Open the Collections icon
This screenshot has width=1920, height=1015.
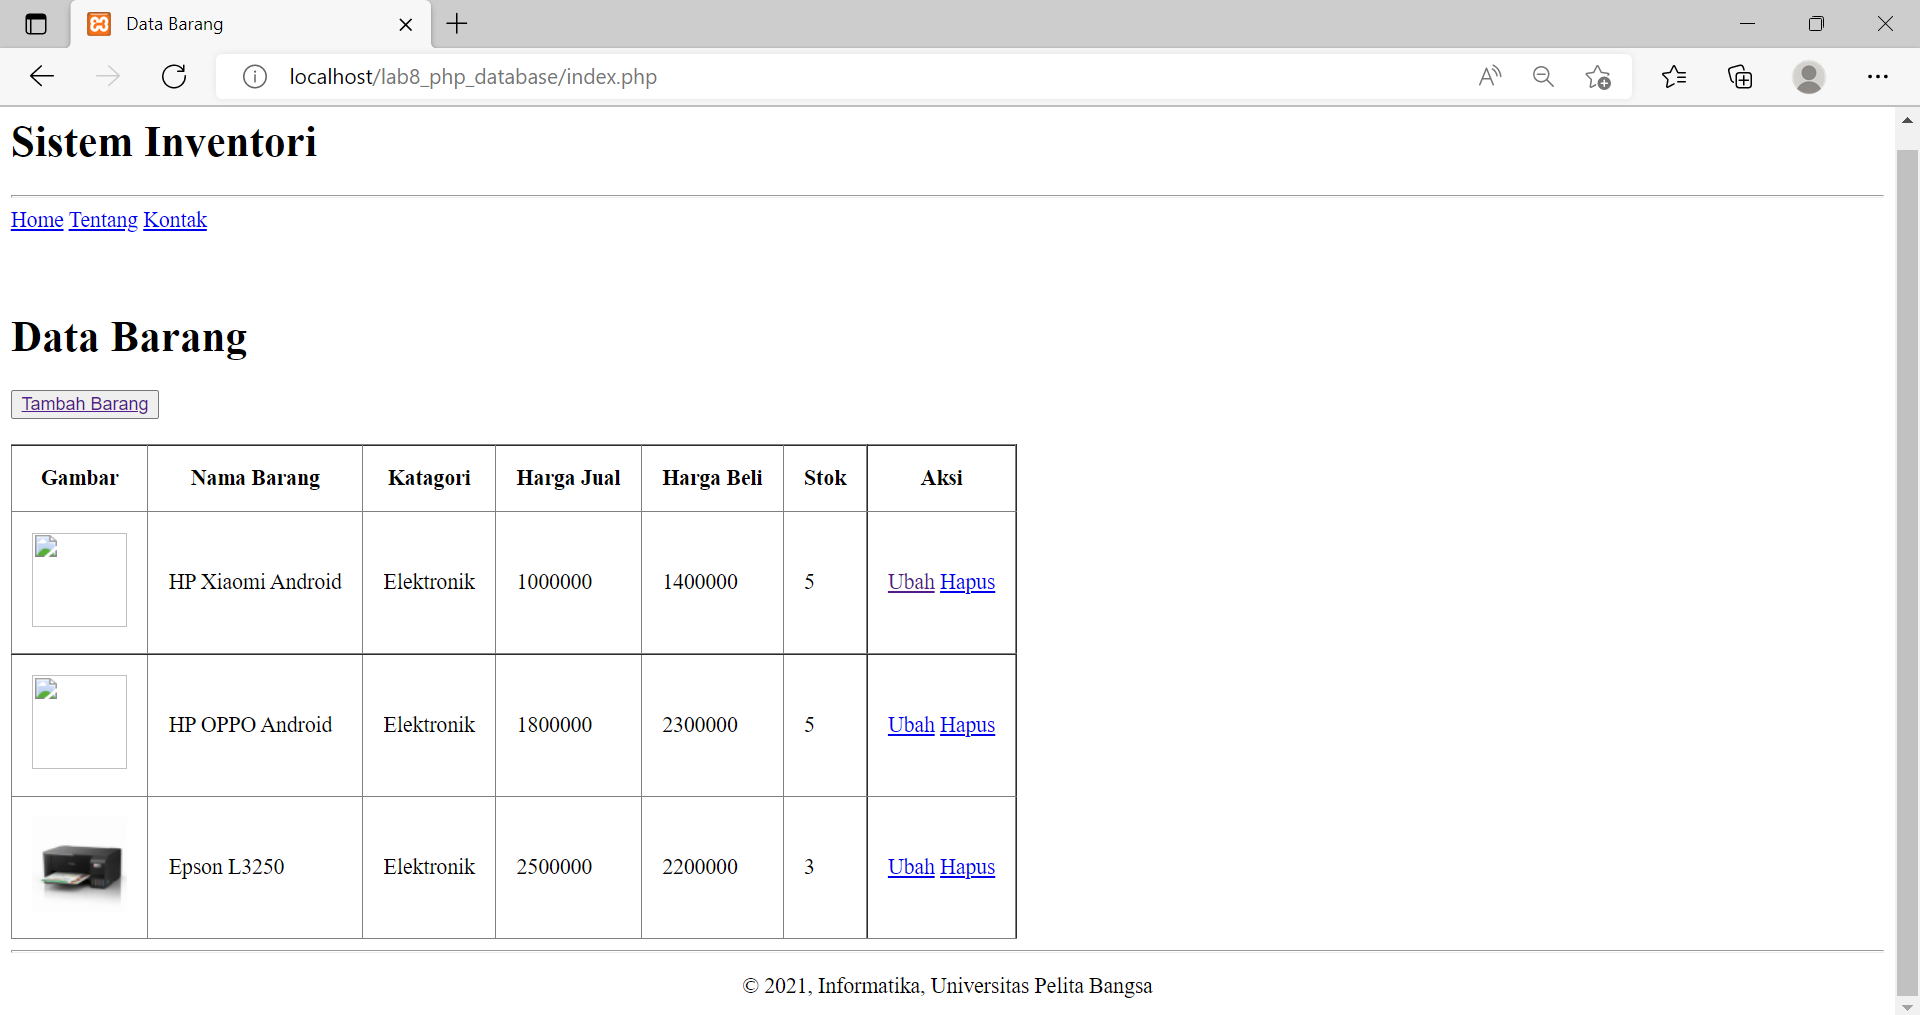(x=1740, y=76)
